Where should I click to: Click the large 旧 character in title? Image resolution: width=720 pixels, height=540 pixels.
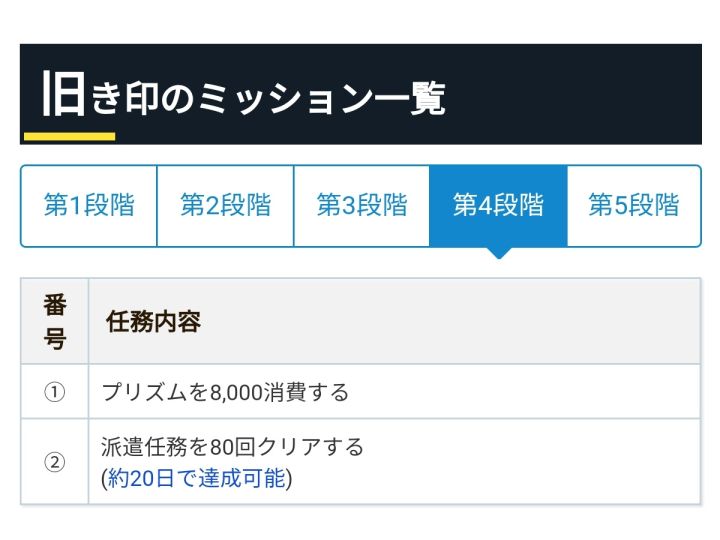click(63, 94)
